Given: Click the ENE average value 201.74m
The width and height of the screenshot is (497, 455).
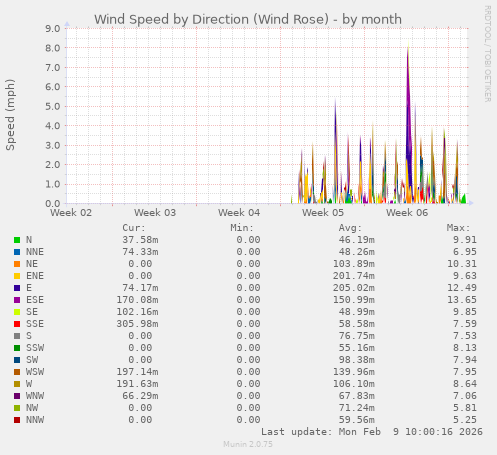Looking at the screenshot, I should [354, 276].
